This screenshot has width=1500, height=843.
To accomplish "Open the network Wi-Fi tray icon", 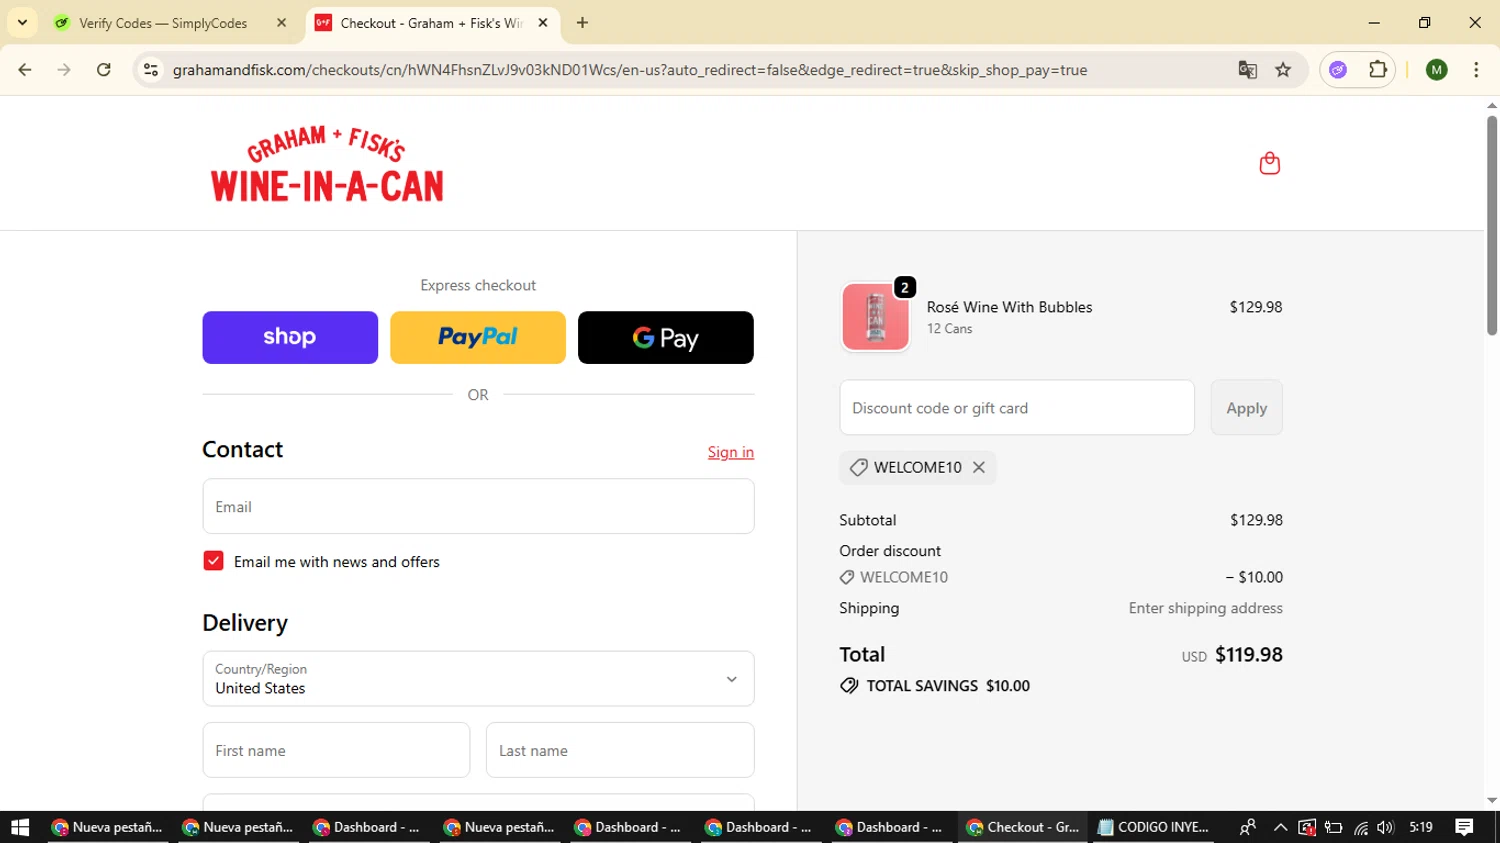I will (1360, 827).
